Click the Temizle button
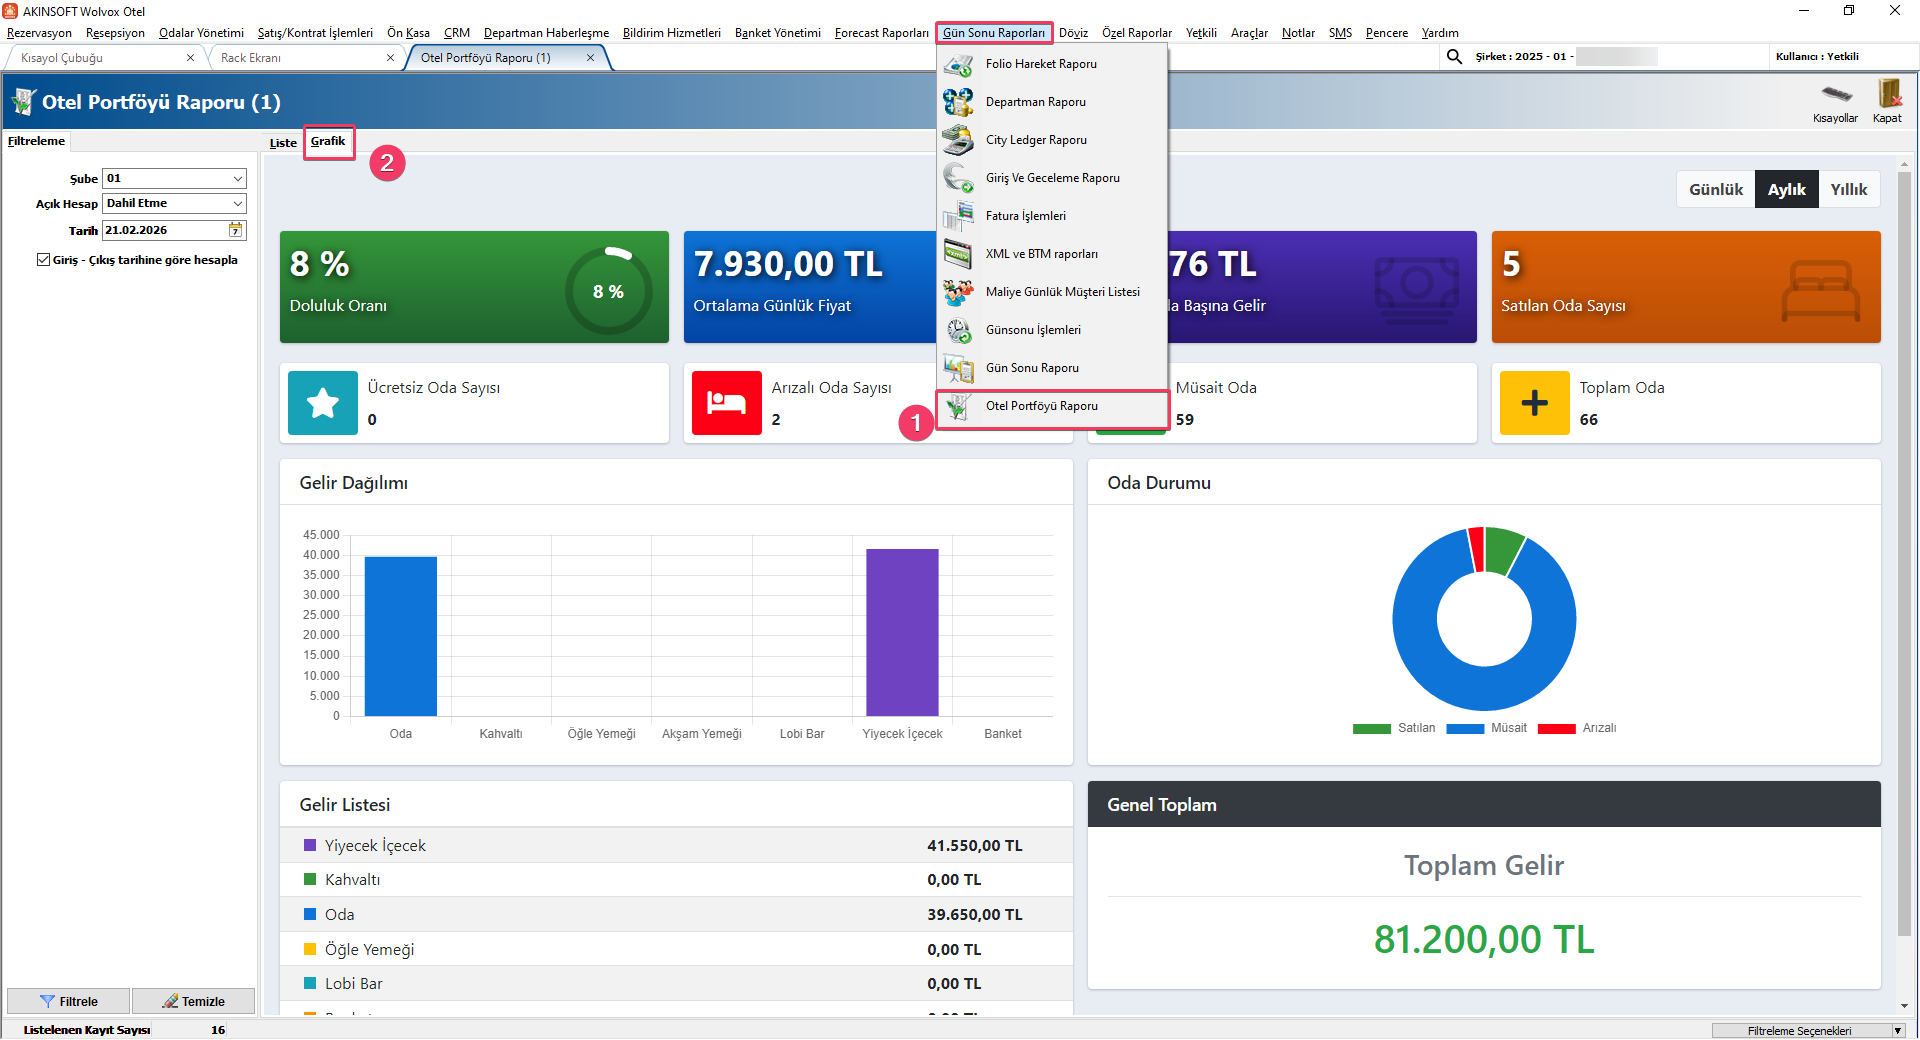Screen dimensions: 1920x1040 pos(194,1001)
